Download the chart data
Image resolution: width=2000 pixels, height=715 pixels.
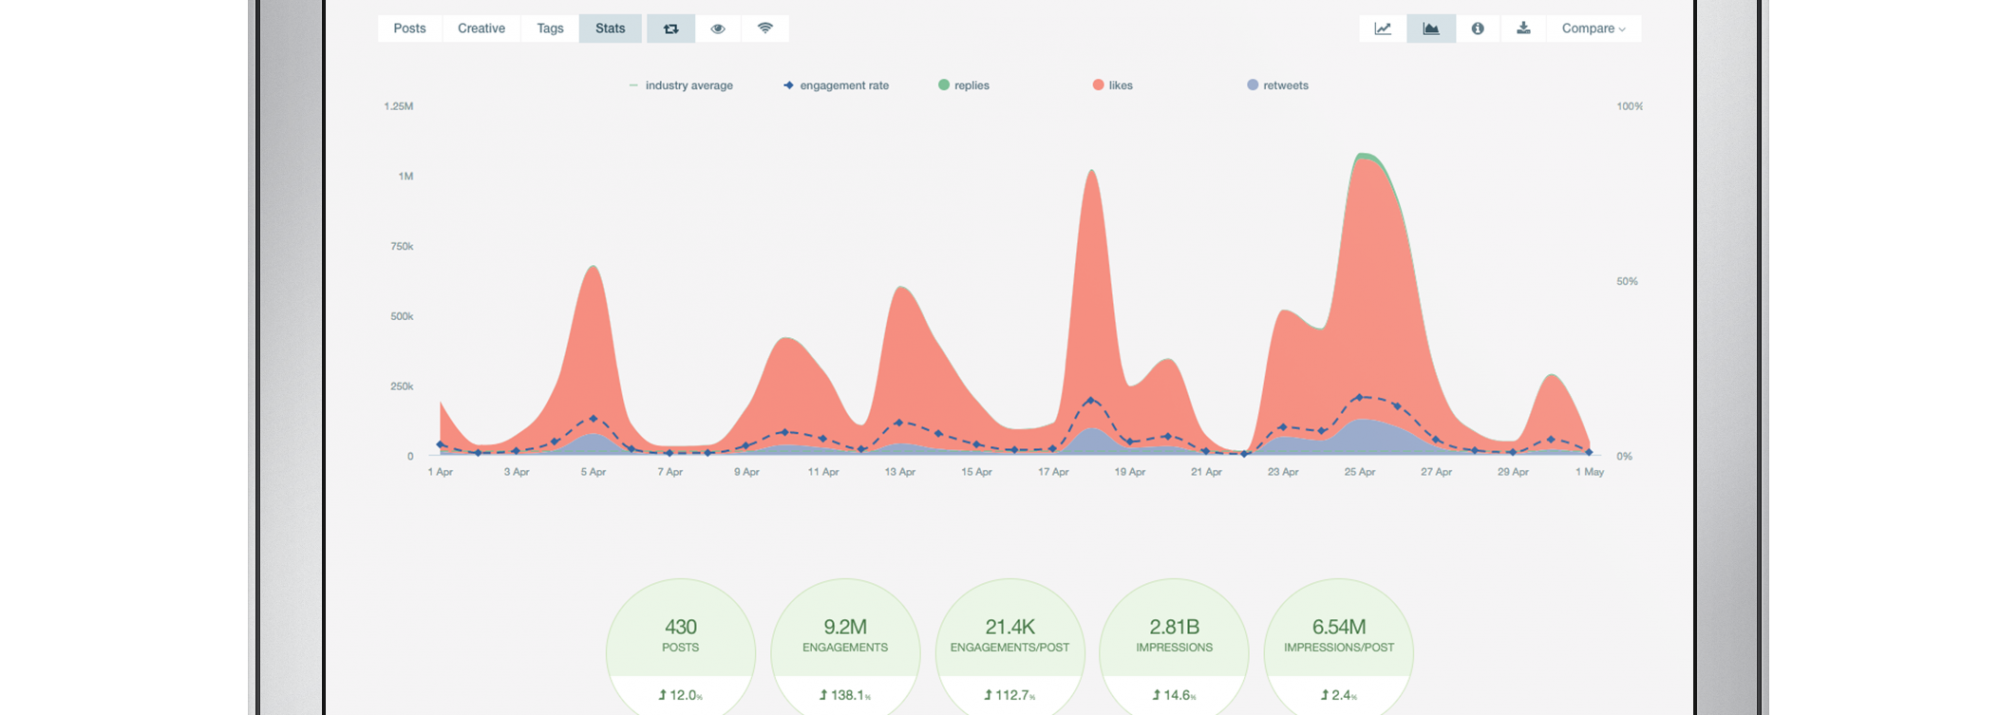point(1523,29)
